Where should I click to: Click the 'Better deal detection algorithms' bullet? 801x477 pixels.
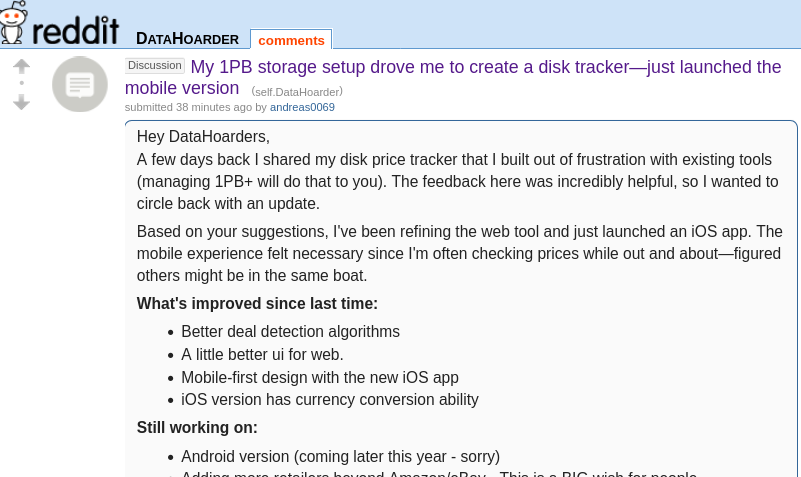click(291, 331)
